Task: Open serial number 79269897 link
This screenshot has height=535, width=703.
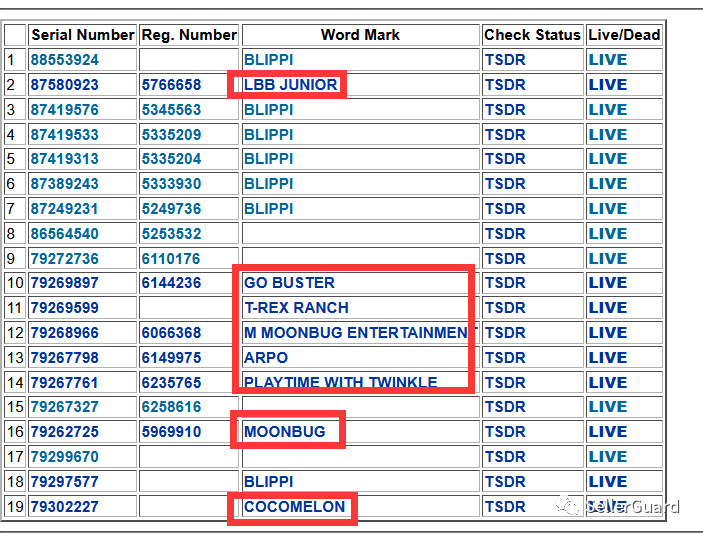Action: tap(65, 283)
